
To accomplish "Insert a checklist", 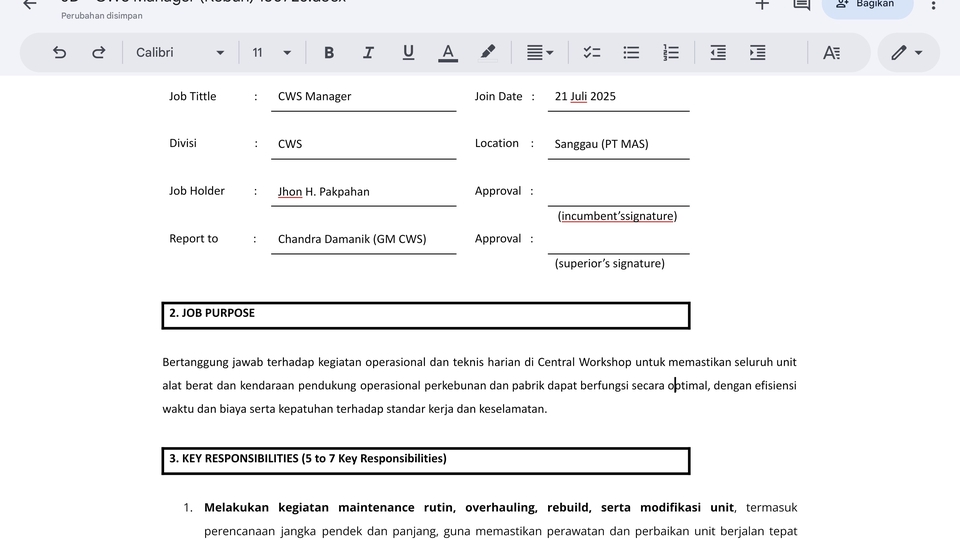I will (591, 53).
